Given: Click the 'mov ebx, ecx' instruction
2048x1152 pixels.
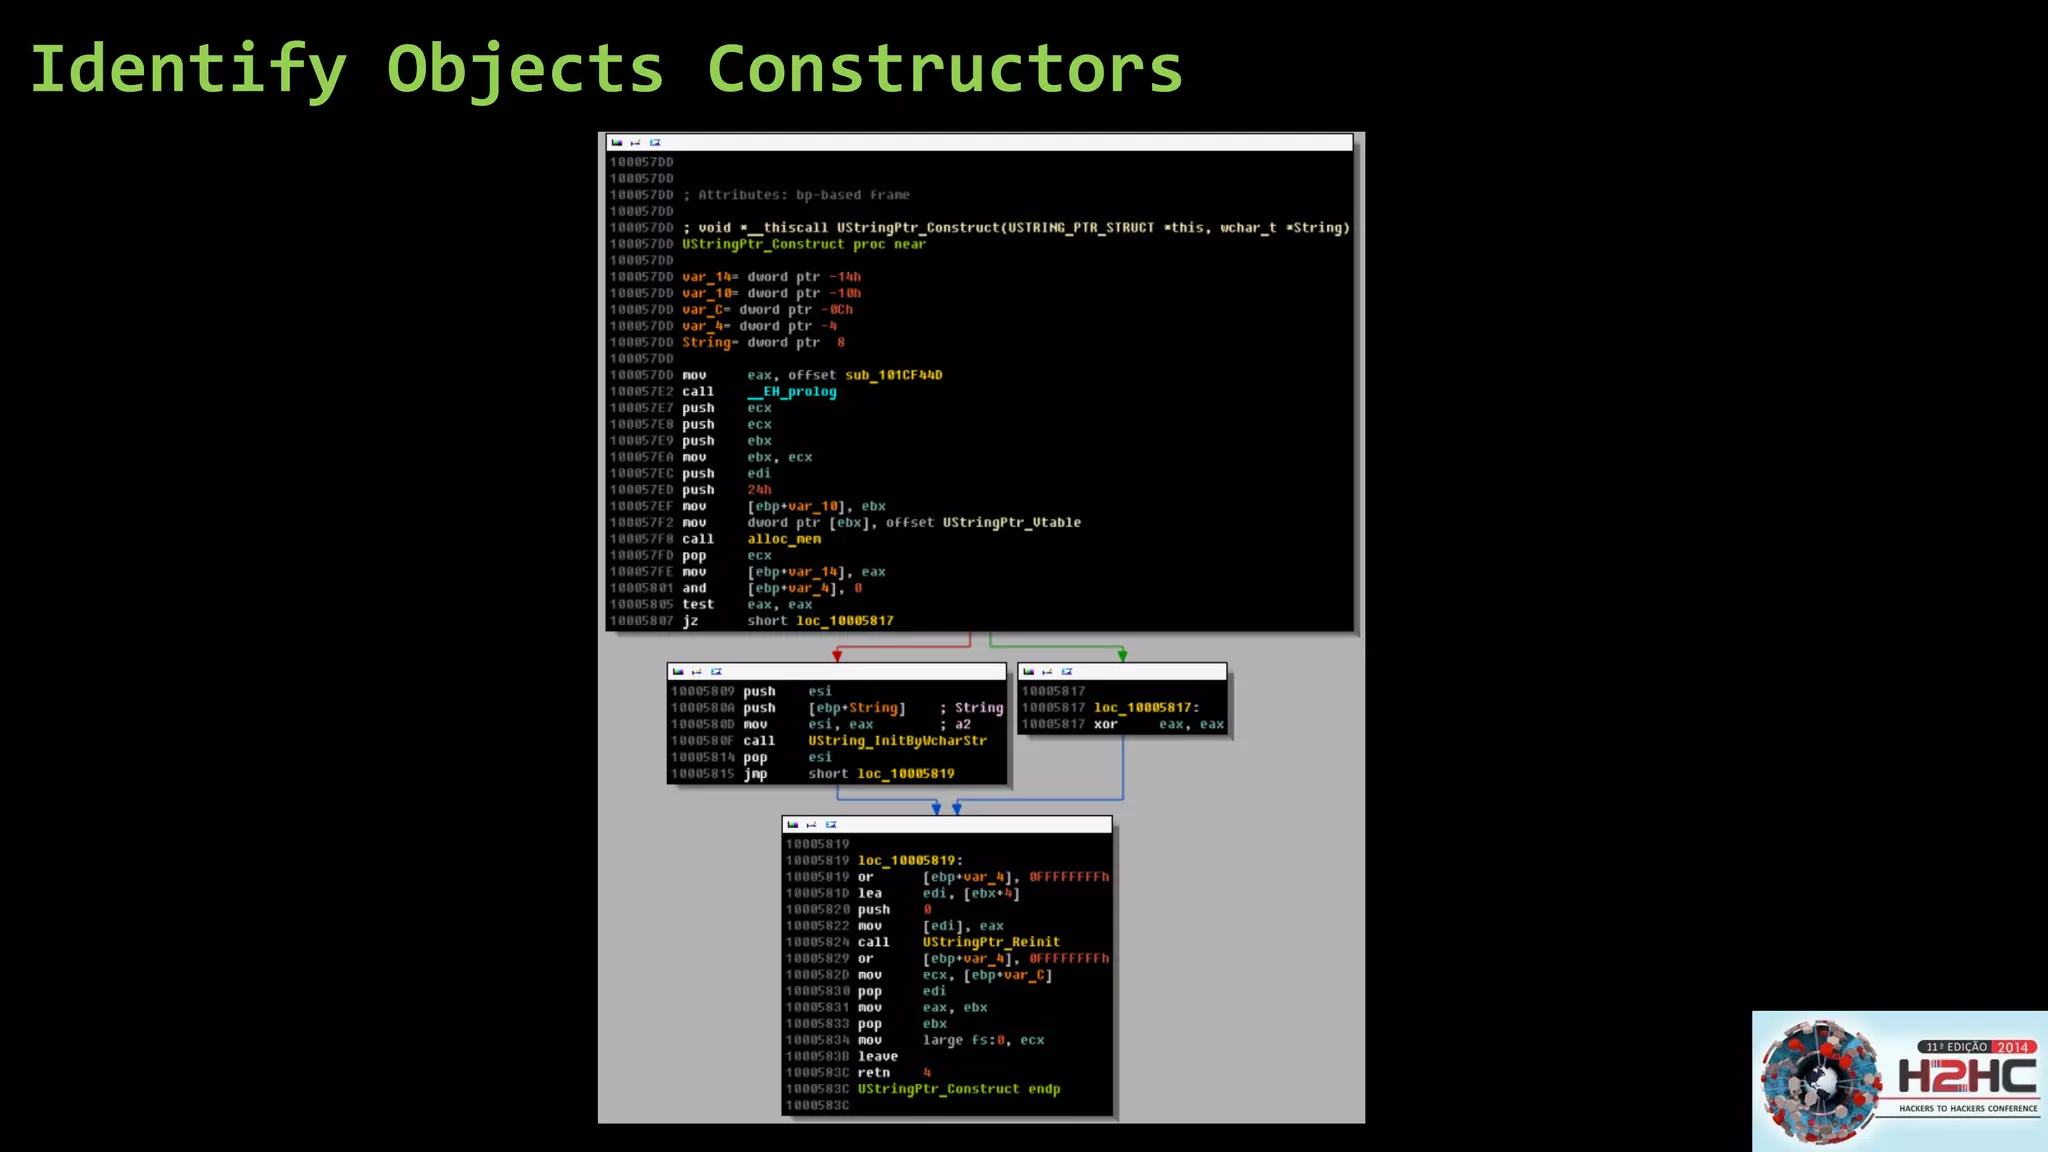Looking at the screenshot, I should [x=747, y=458].
